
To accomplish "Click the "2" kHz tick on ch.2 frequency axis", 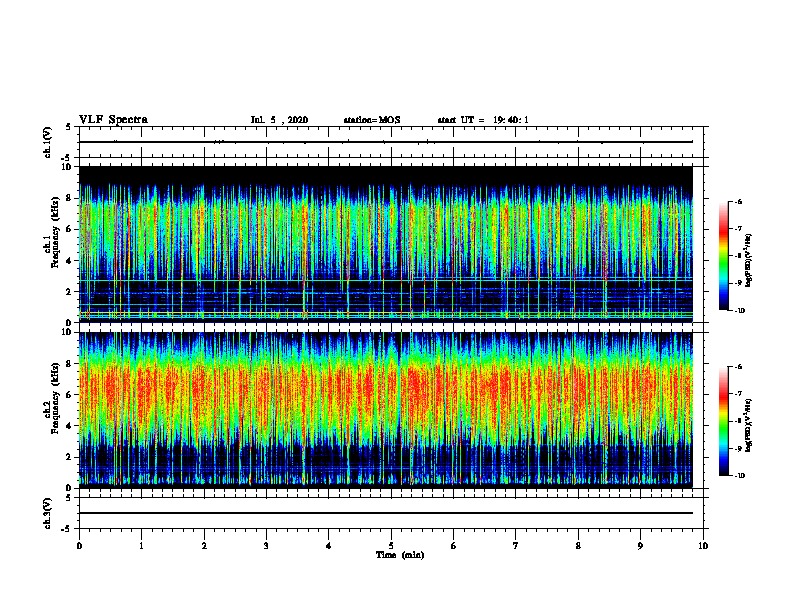I will (69, 457).
